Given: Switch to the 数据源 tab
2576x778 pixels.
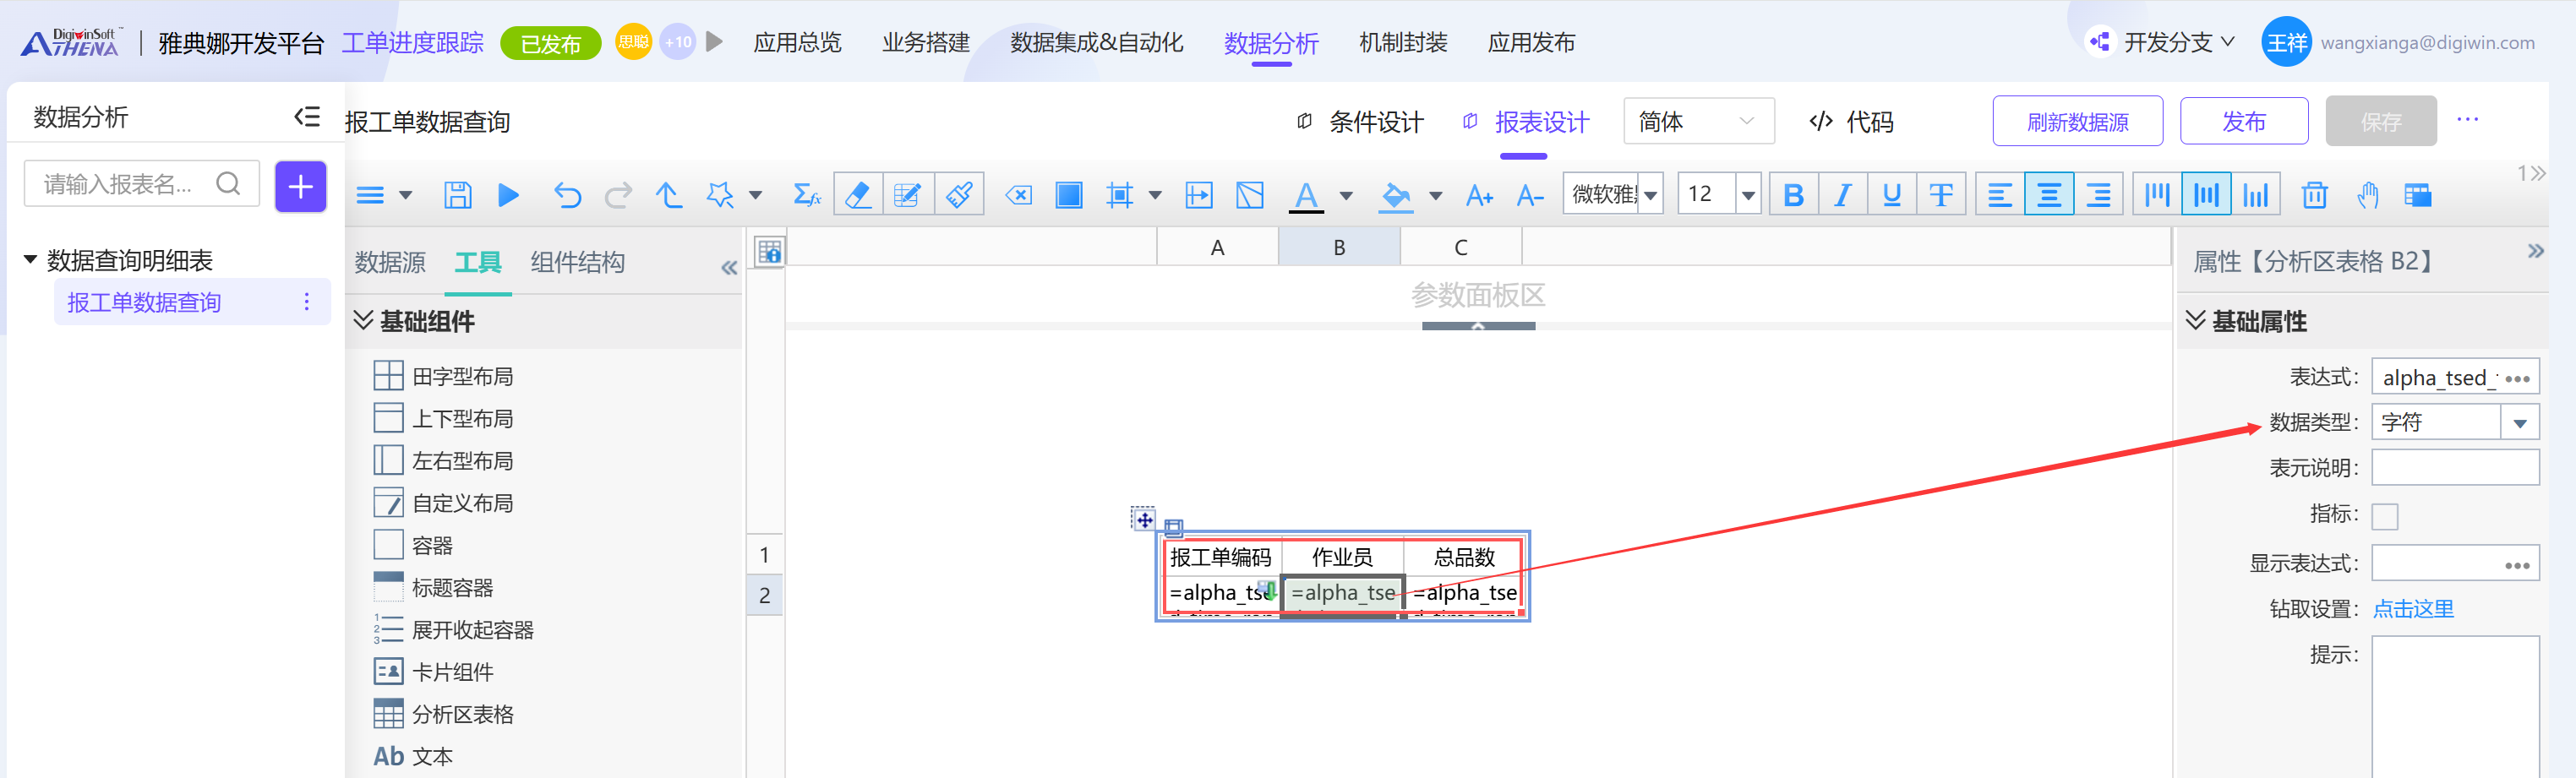Looking at the screenshot, I should coord(390,262).
